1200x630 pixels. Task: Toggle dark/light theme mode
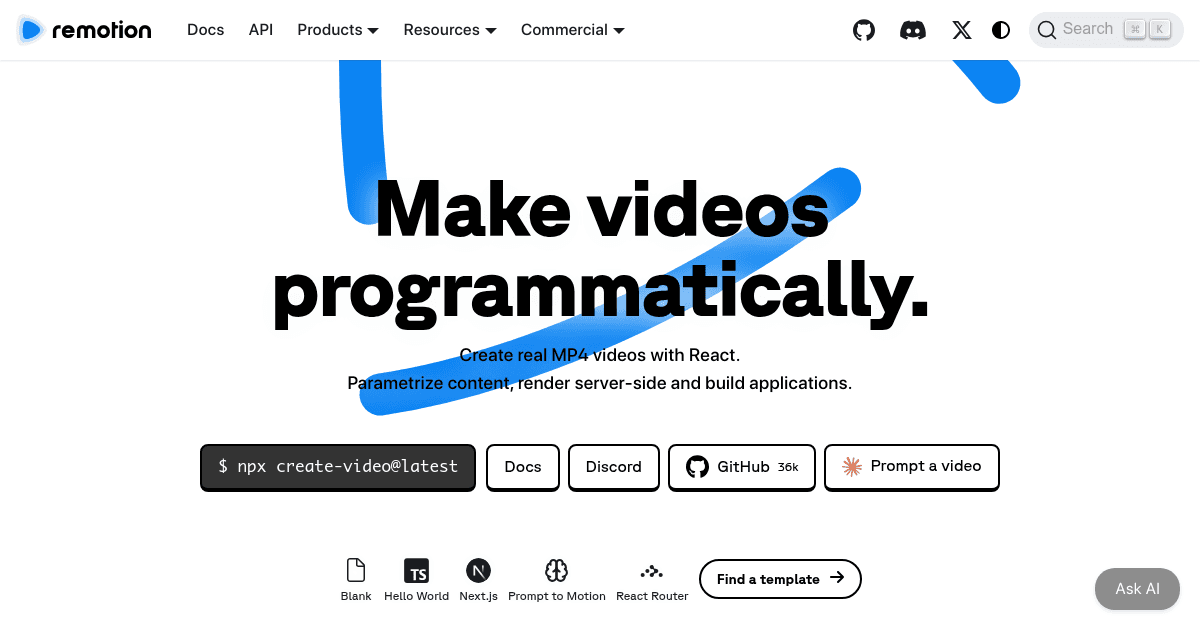[1001, 30]
